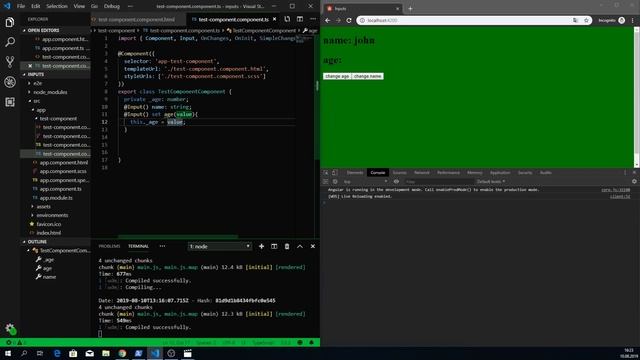This screenshot has width=640, height=360.
Task: Open the Windows Start menu
Action: [x=8, y=353]
